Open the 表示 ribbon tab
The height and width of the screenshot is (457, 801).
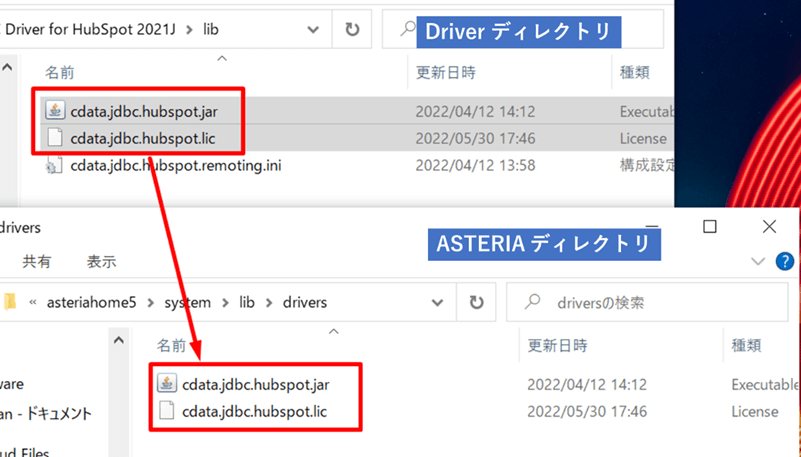(x=101, y=261)
